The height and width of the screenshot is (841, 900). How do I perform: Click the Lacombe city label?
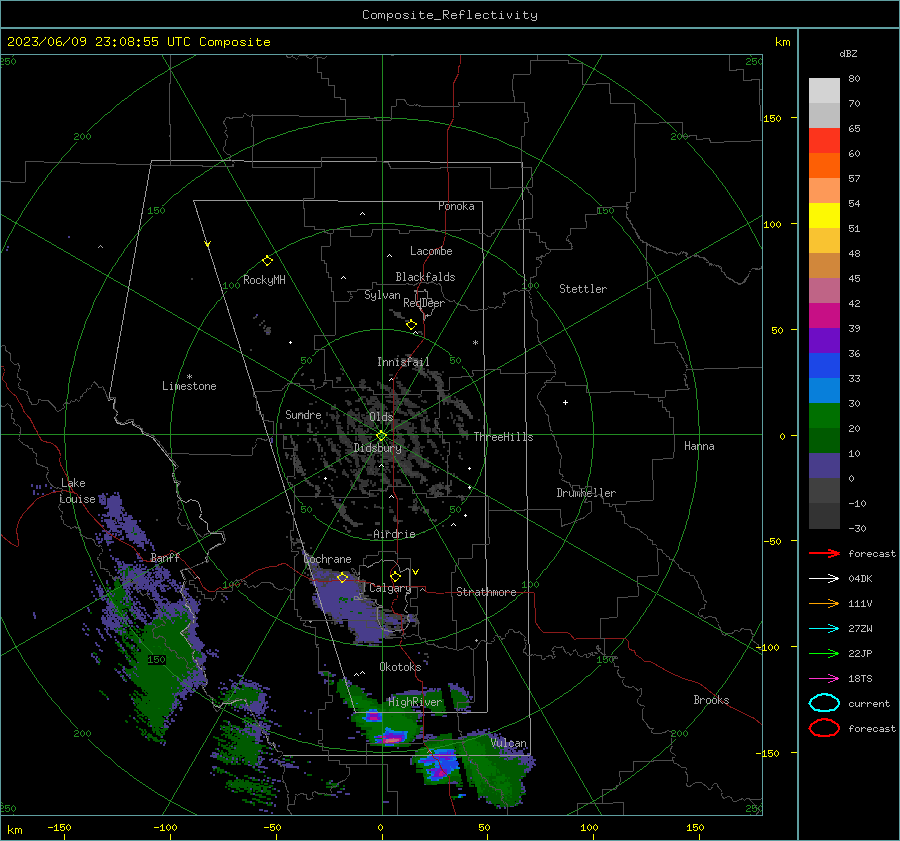point(431,251)
